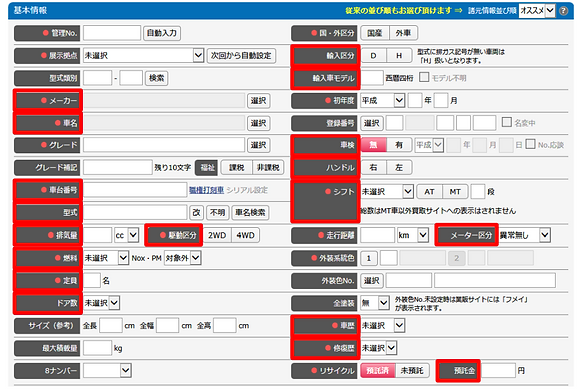Select 4WD drive type

coord(245,235)
